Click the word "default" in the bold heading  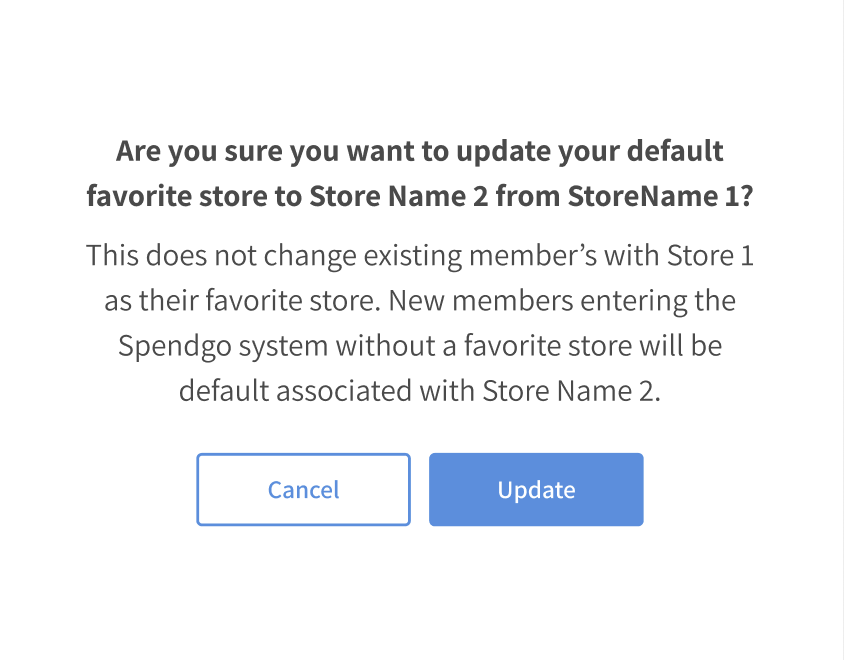click(x=674, y=152)
